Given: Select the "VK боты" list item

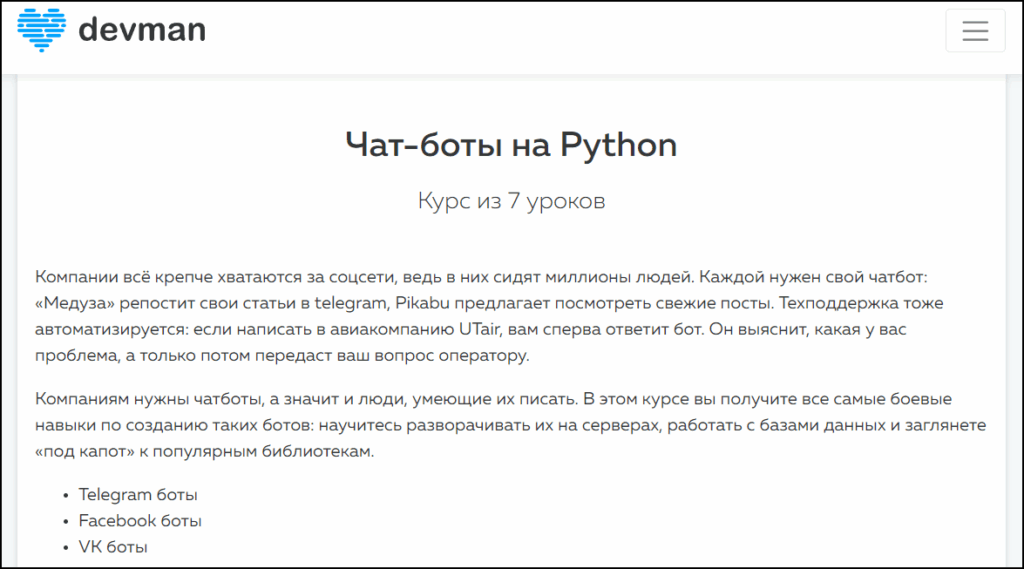Looking at the screenshot, I should click(113, 547).
